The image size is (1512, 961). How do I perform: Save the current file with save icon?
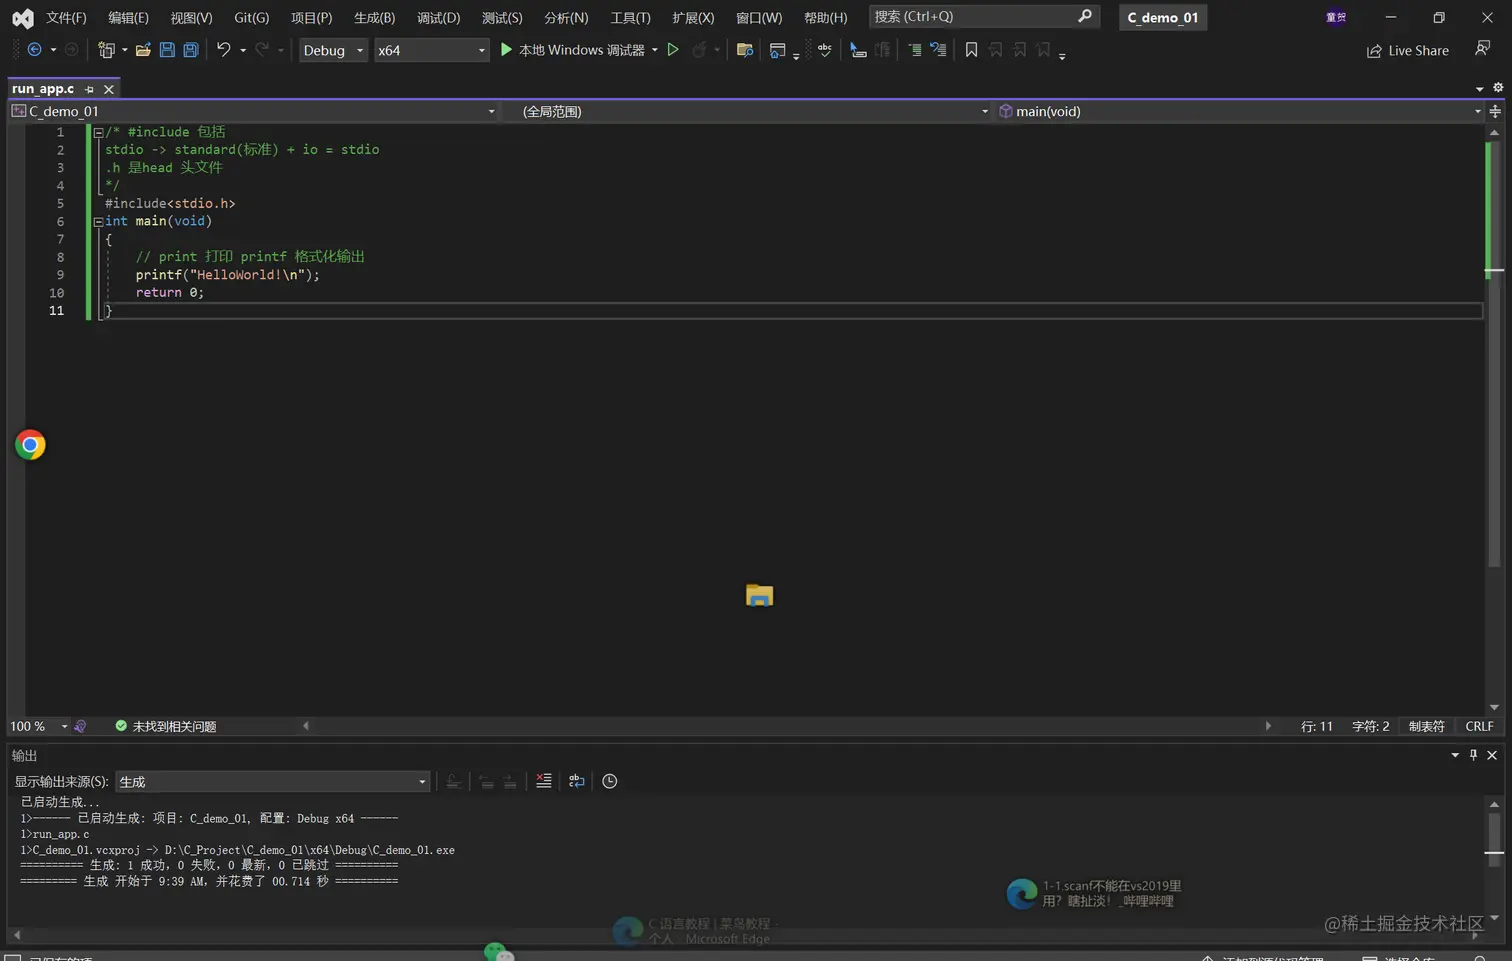tap(167, 50)
